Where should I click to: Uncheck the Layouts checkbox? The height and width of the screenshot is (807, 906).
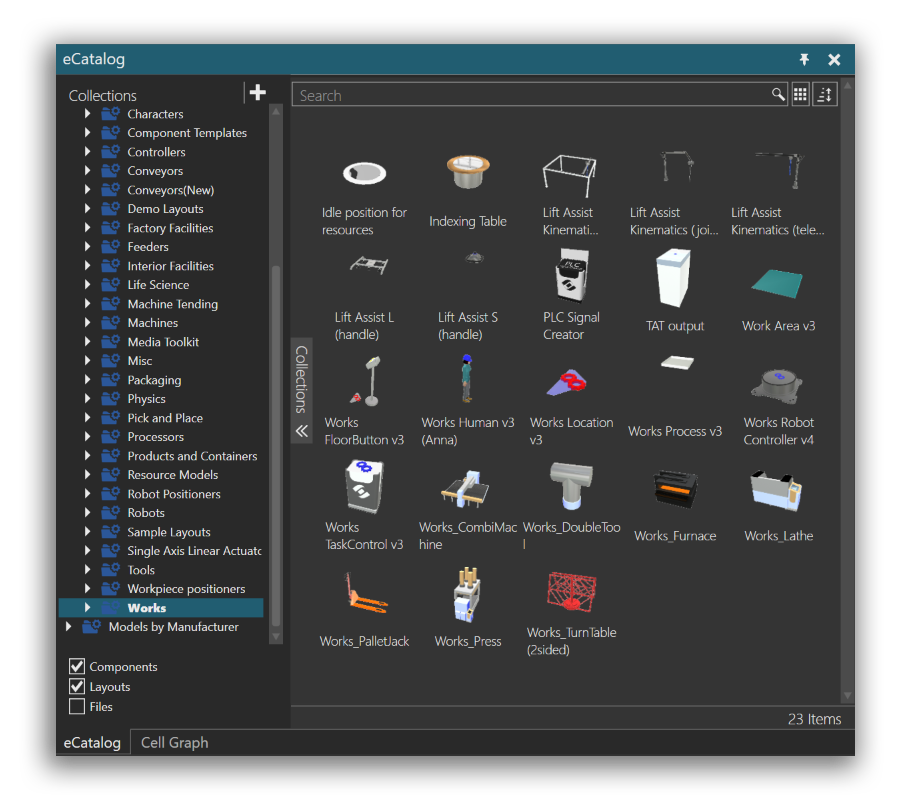[x=77, y=686]
